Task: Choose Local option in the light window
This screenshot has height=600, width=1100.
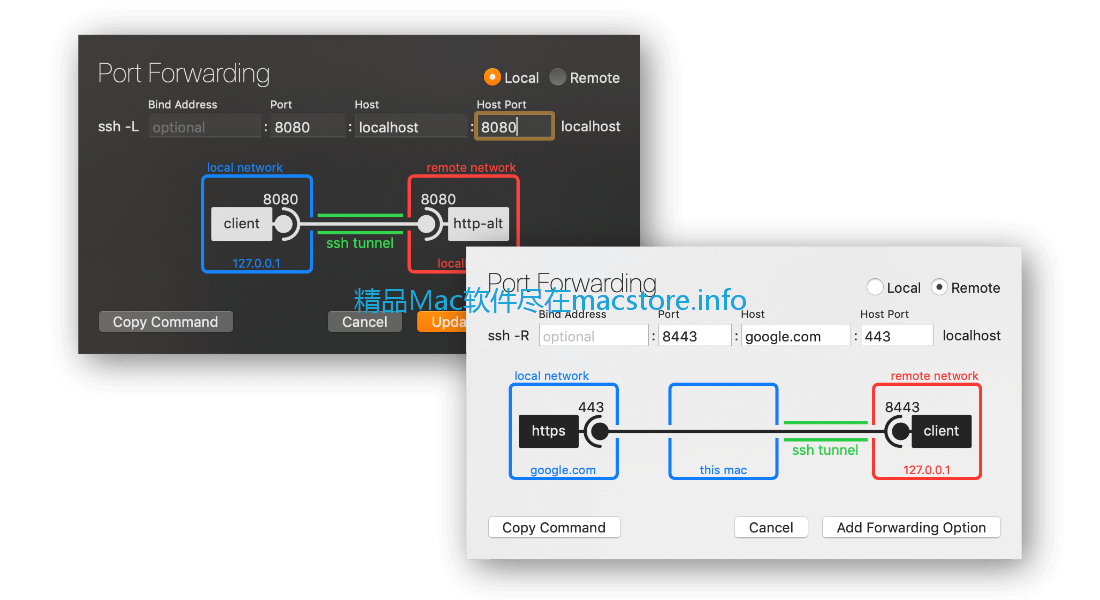Action: 875,287
